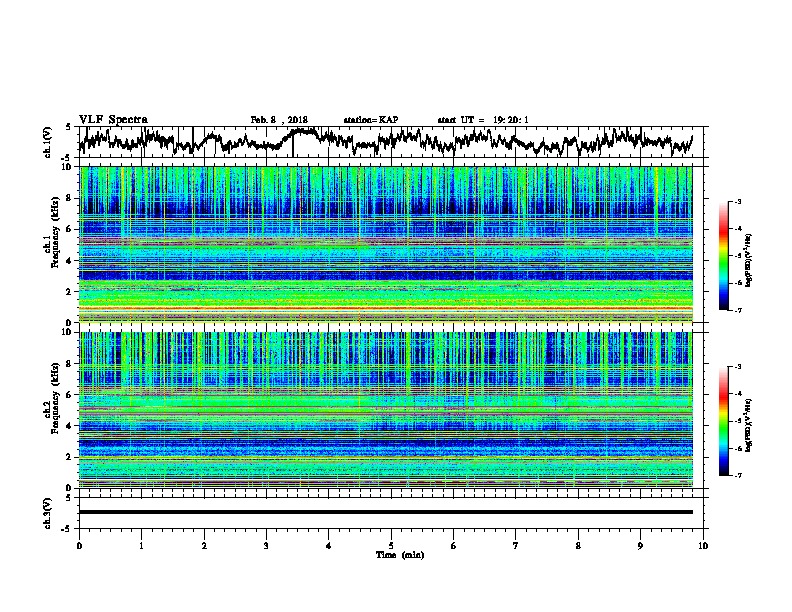
Task: Click the time axis tick label "7"
Action: tap(516, 546)
